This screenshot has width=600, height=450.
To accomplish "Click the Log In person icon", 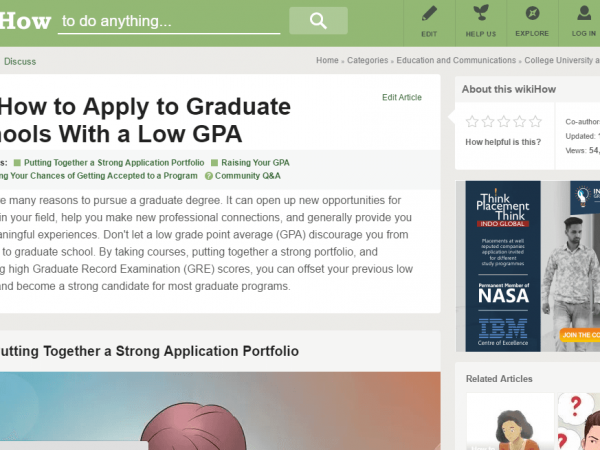I will point(584,14).
